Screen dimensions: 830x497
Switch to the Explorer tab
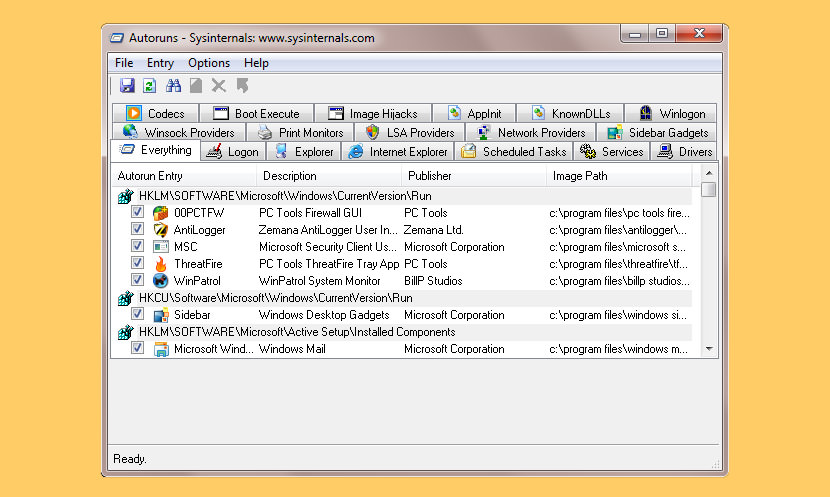coord(304,152)
